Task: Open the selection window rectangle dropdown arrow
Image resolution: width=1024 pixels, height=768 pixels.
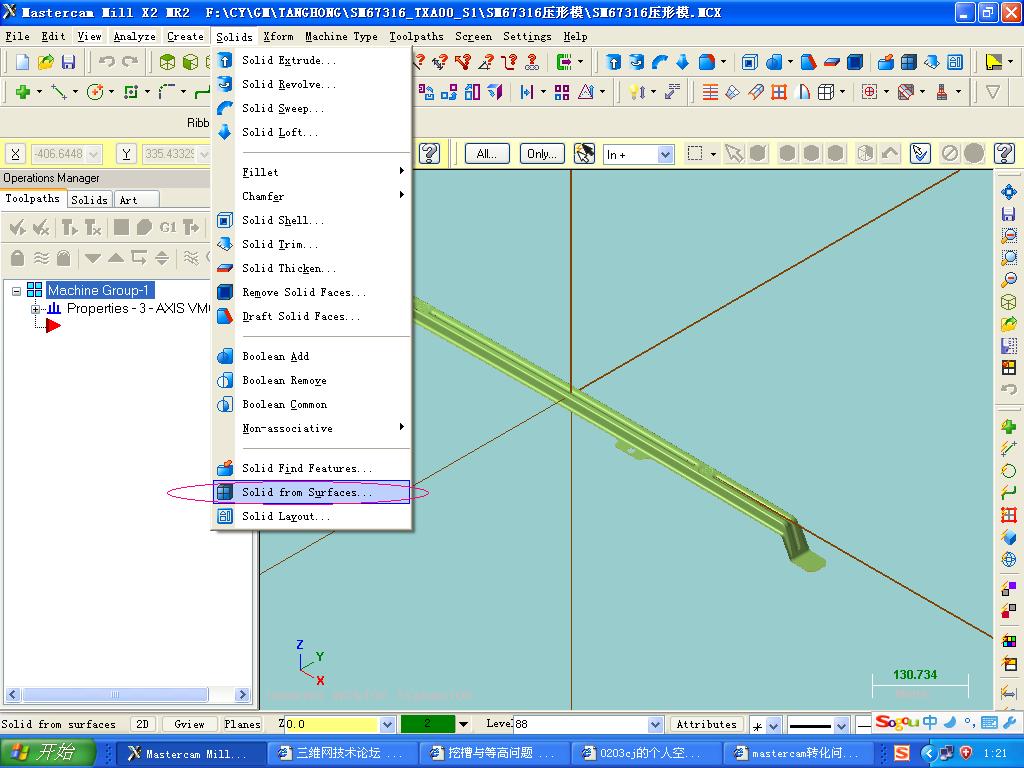Action: coord(713,154)
